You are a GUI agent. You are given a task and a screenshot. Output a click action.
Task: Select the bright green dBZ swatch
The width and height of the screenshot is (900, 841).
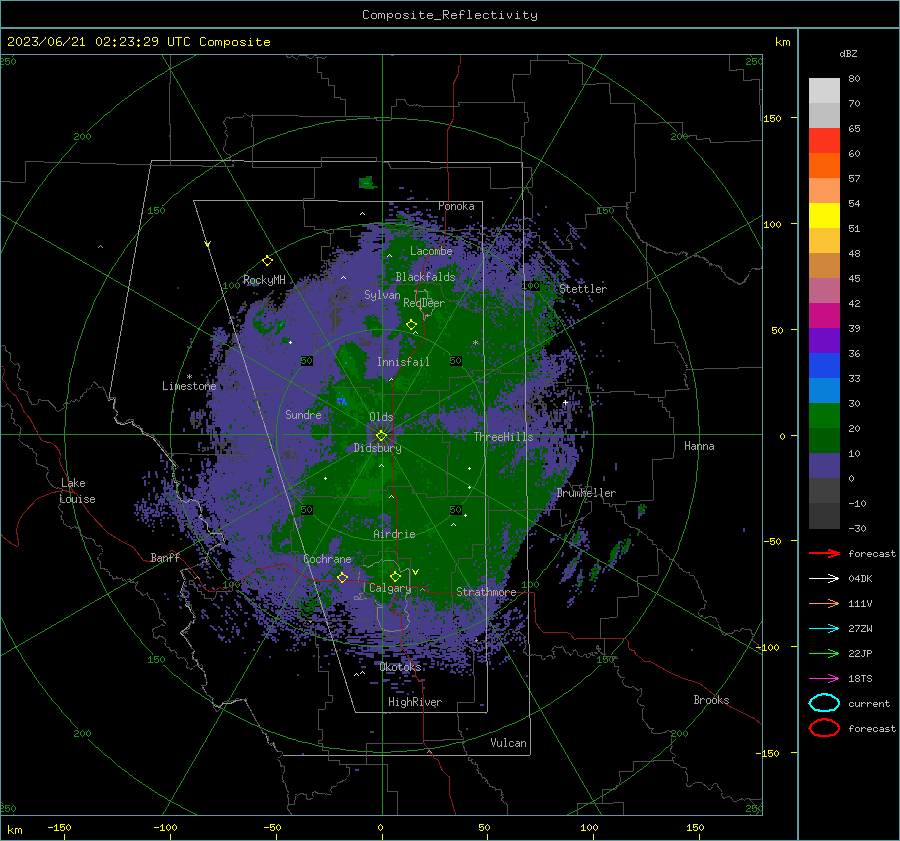point(824,416)
